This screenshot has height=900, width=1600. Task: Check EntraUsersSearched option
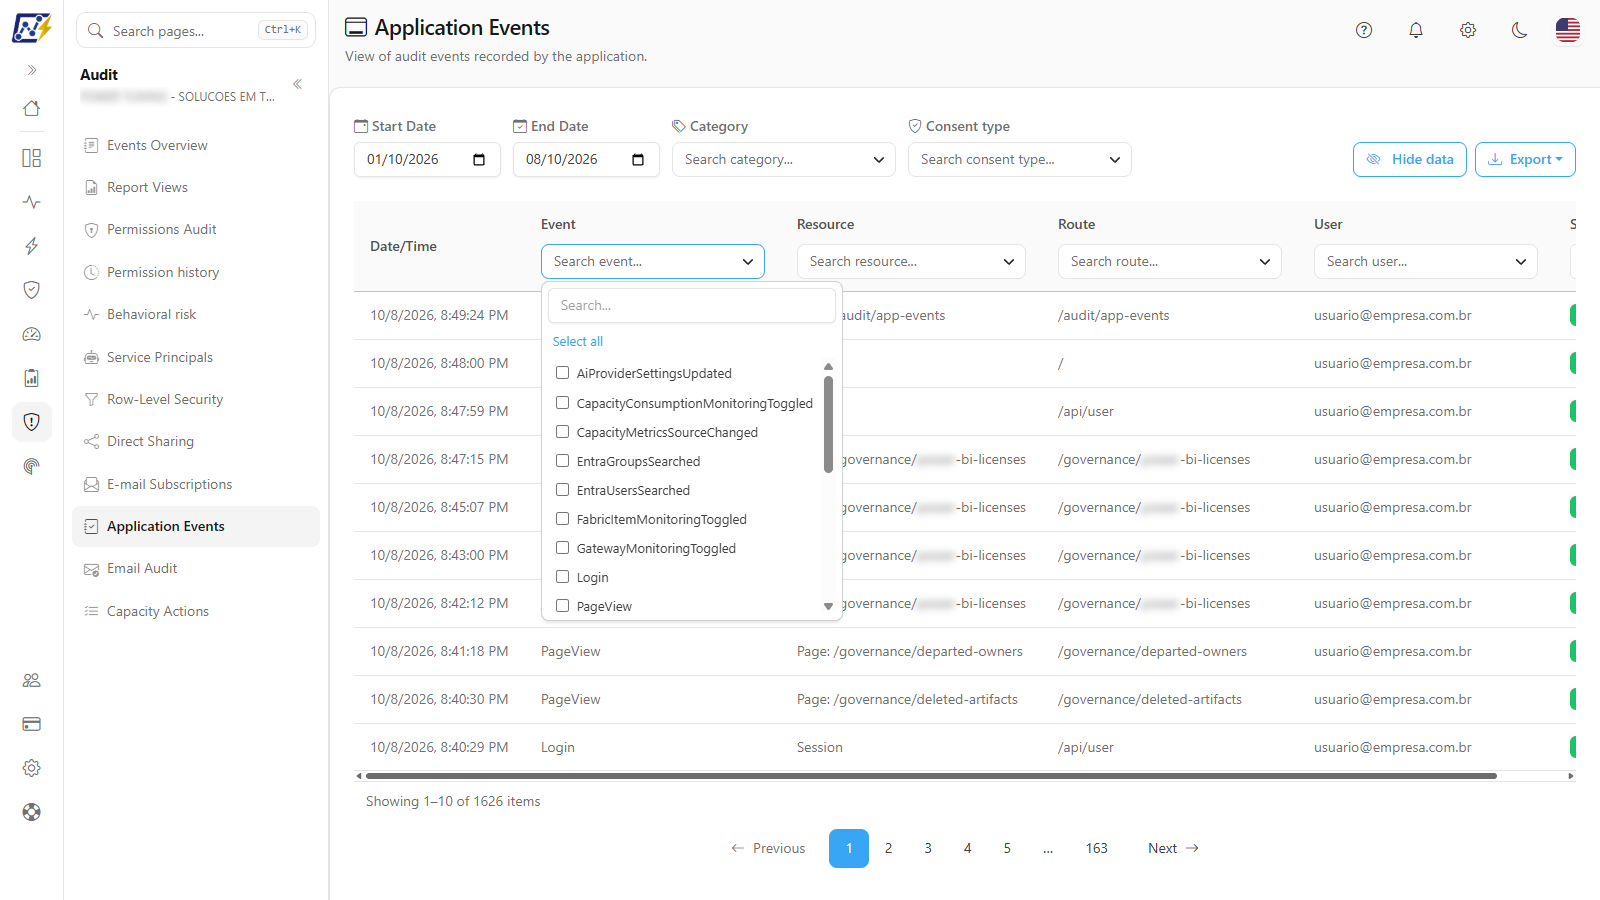tap(563, 490)
